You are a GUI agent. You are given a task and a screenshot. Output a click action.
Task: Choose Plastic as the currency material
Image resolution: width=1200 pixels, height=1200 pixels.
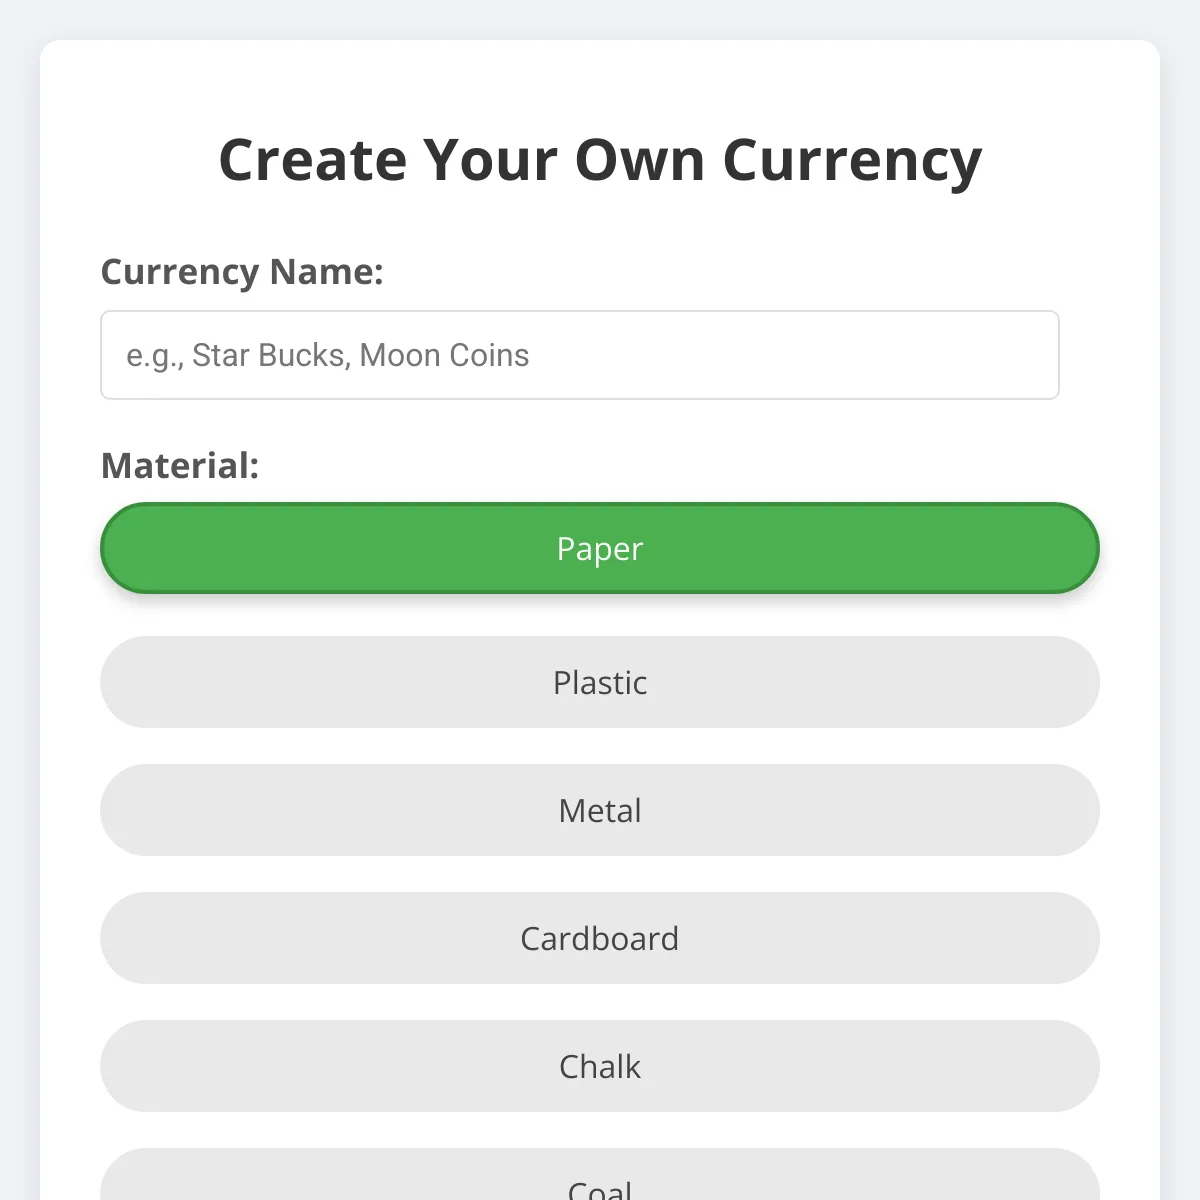(x=599, y=683)
